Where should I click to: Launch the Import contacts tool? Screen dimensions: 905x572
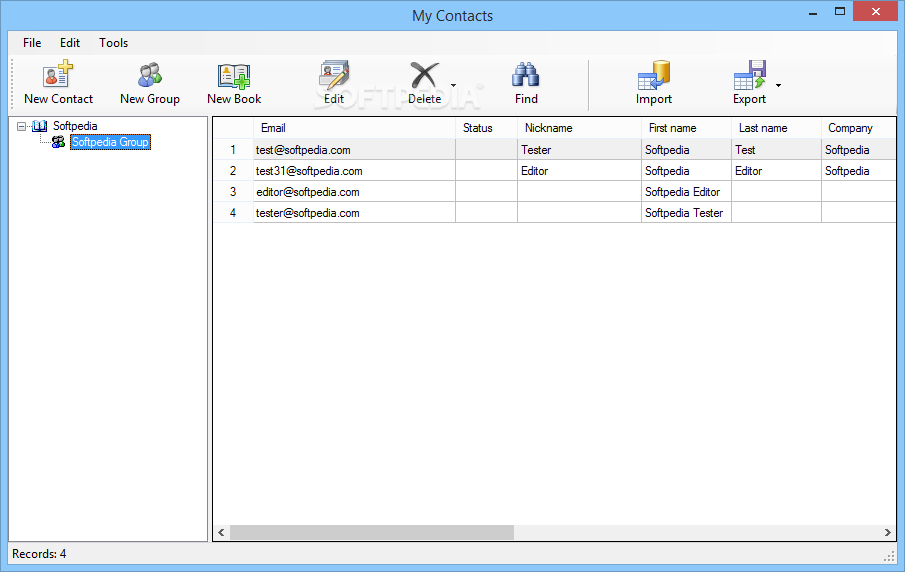click(x=654, y=75)
